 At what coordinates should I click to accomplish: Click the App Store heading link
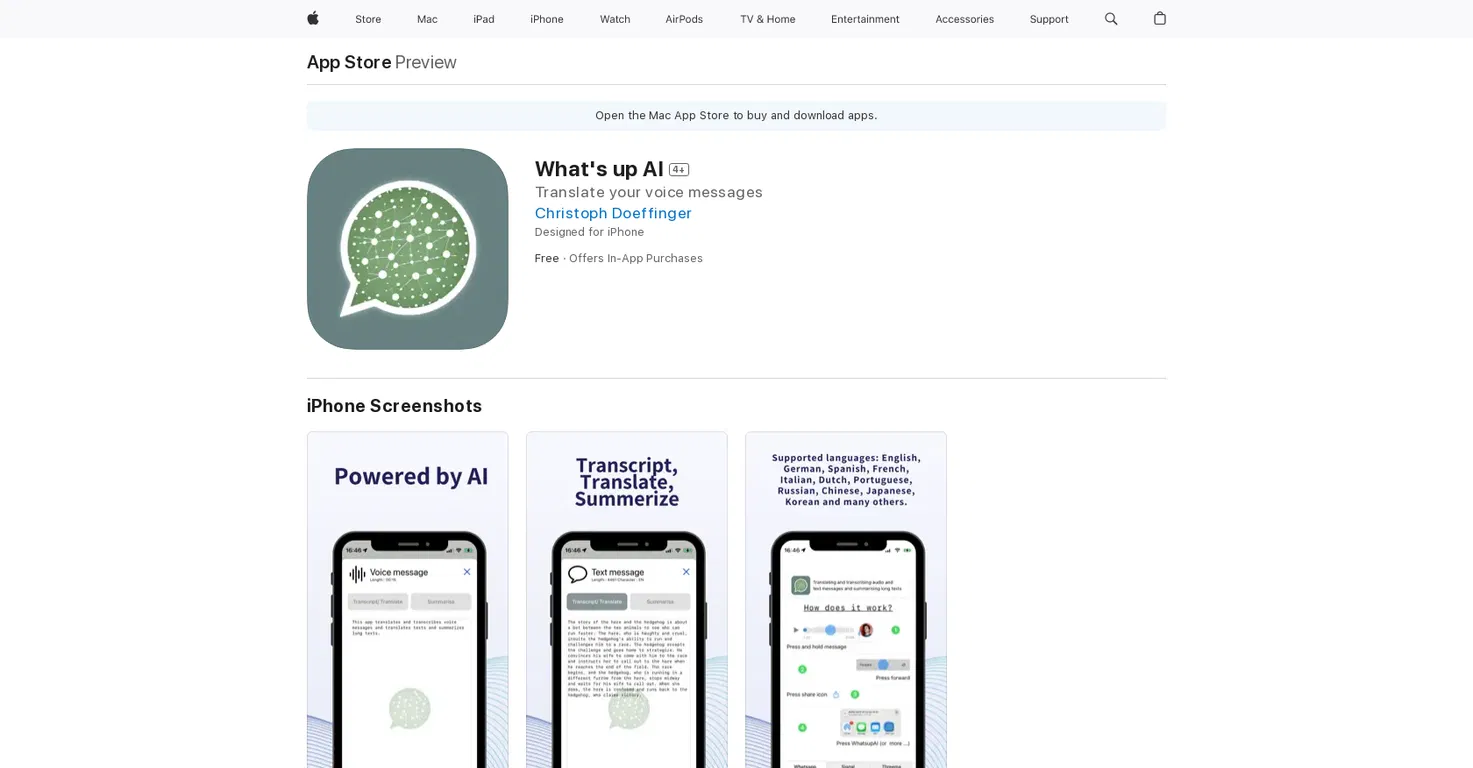tap(349, 62)
